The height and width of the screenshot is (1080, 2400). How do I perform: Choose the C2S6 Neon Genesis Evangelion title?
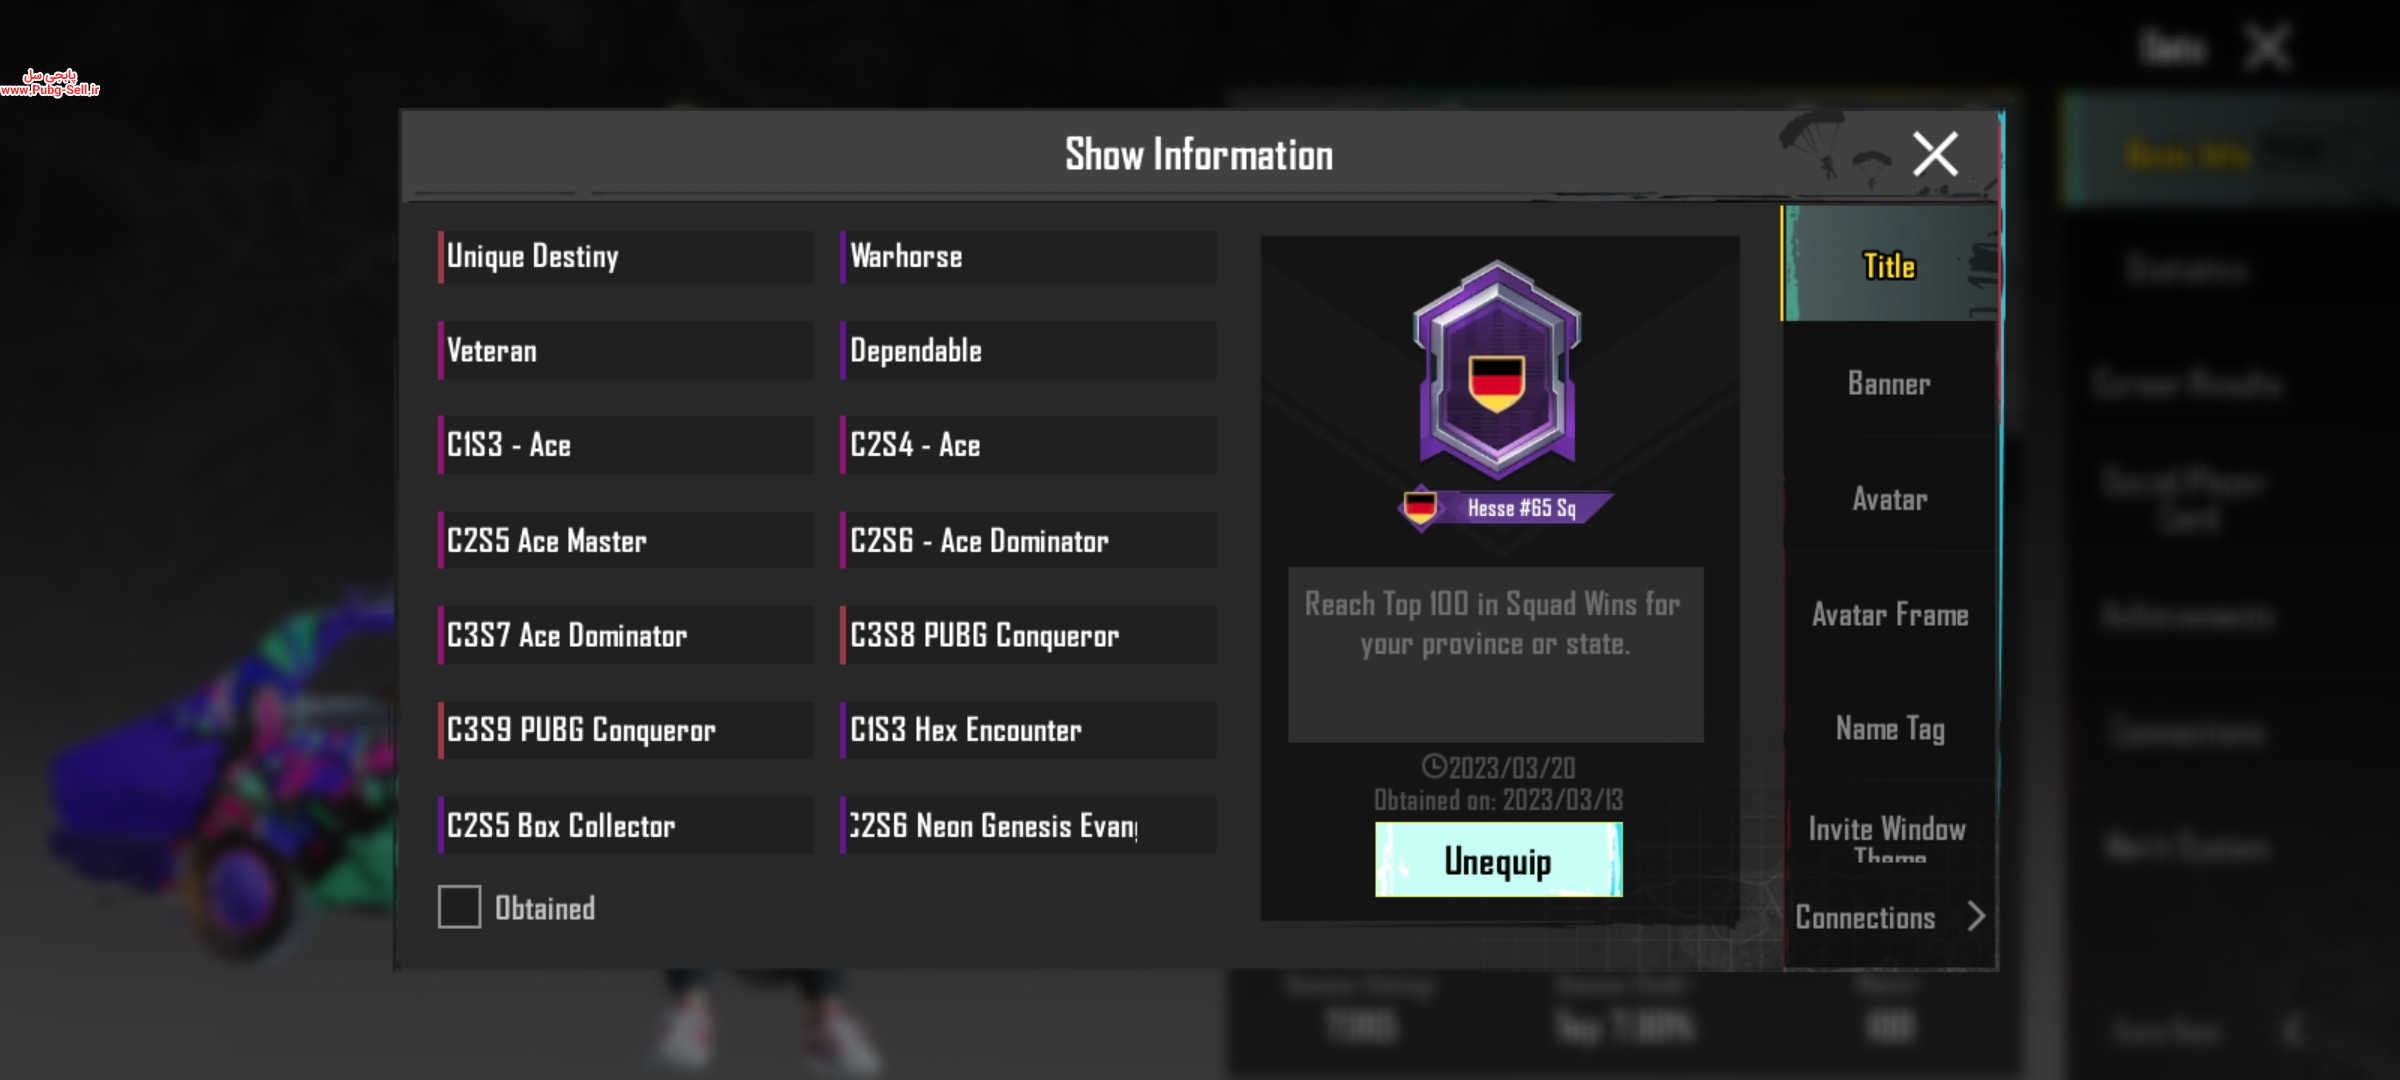(x=1028, y=825)
